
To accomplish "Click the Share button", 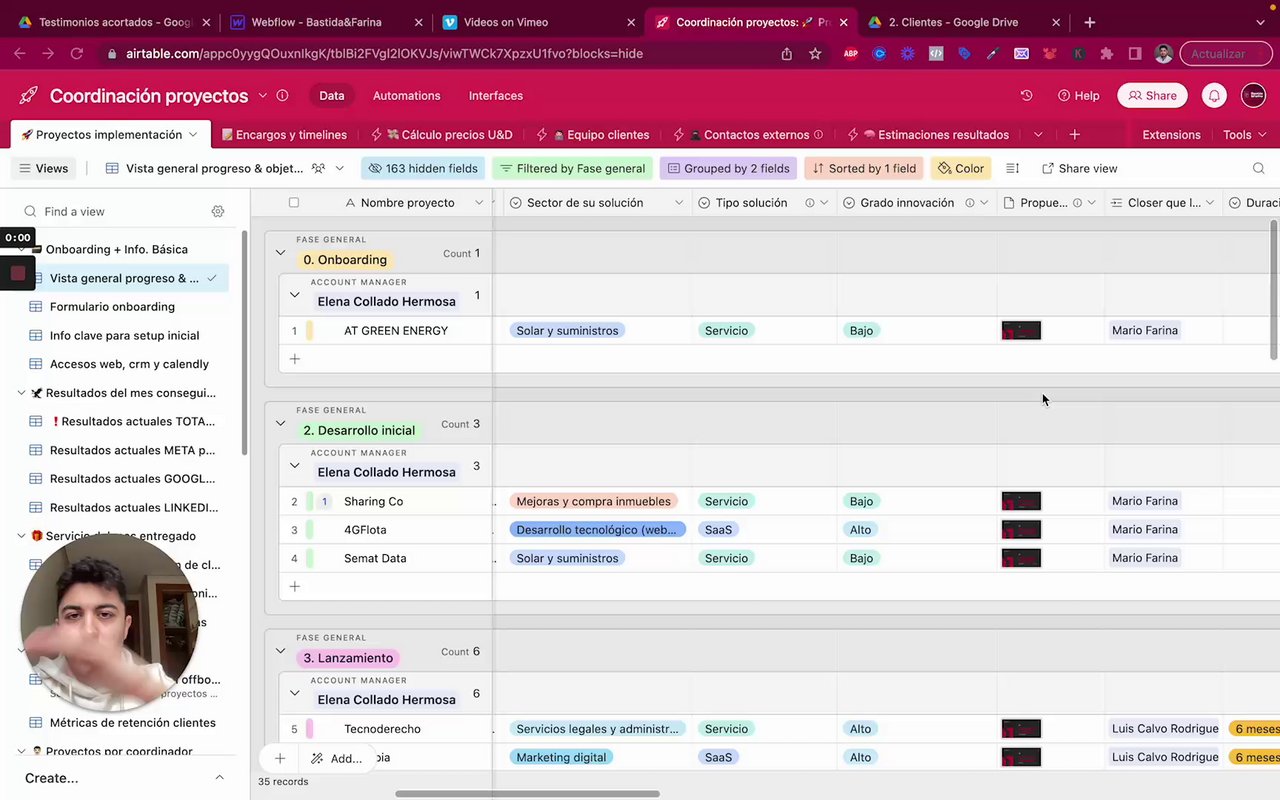I will (x=1152, y=96).
